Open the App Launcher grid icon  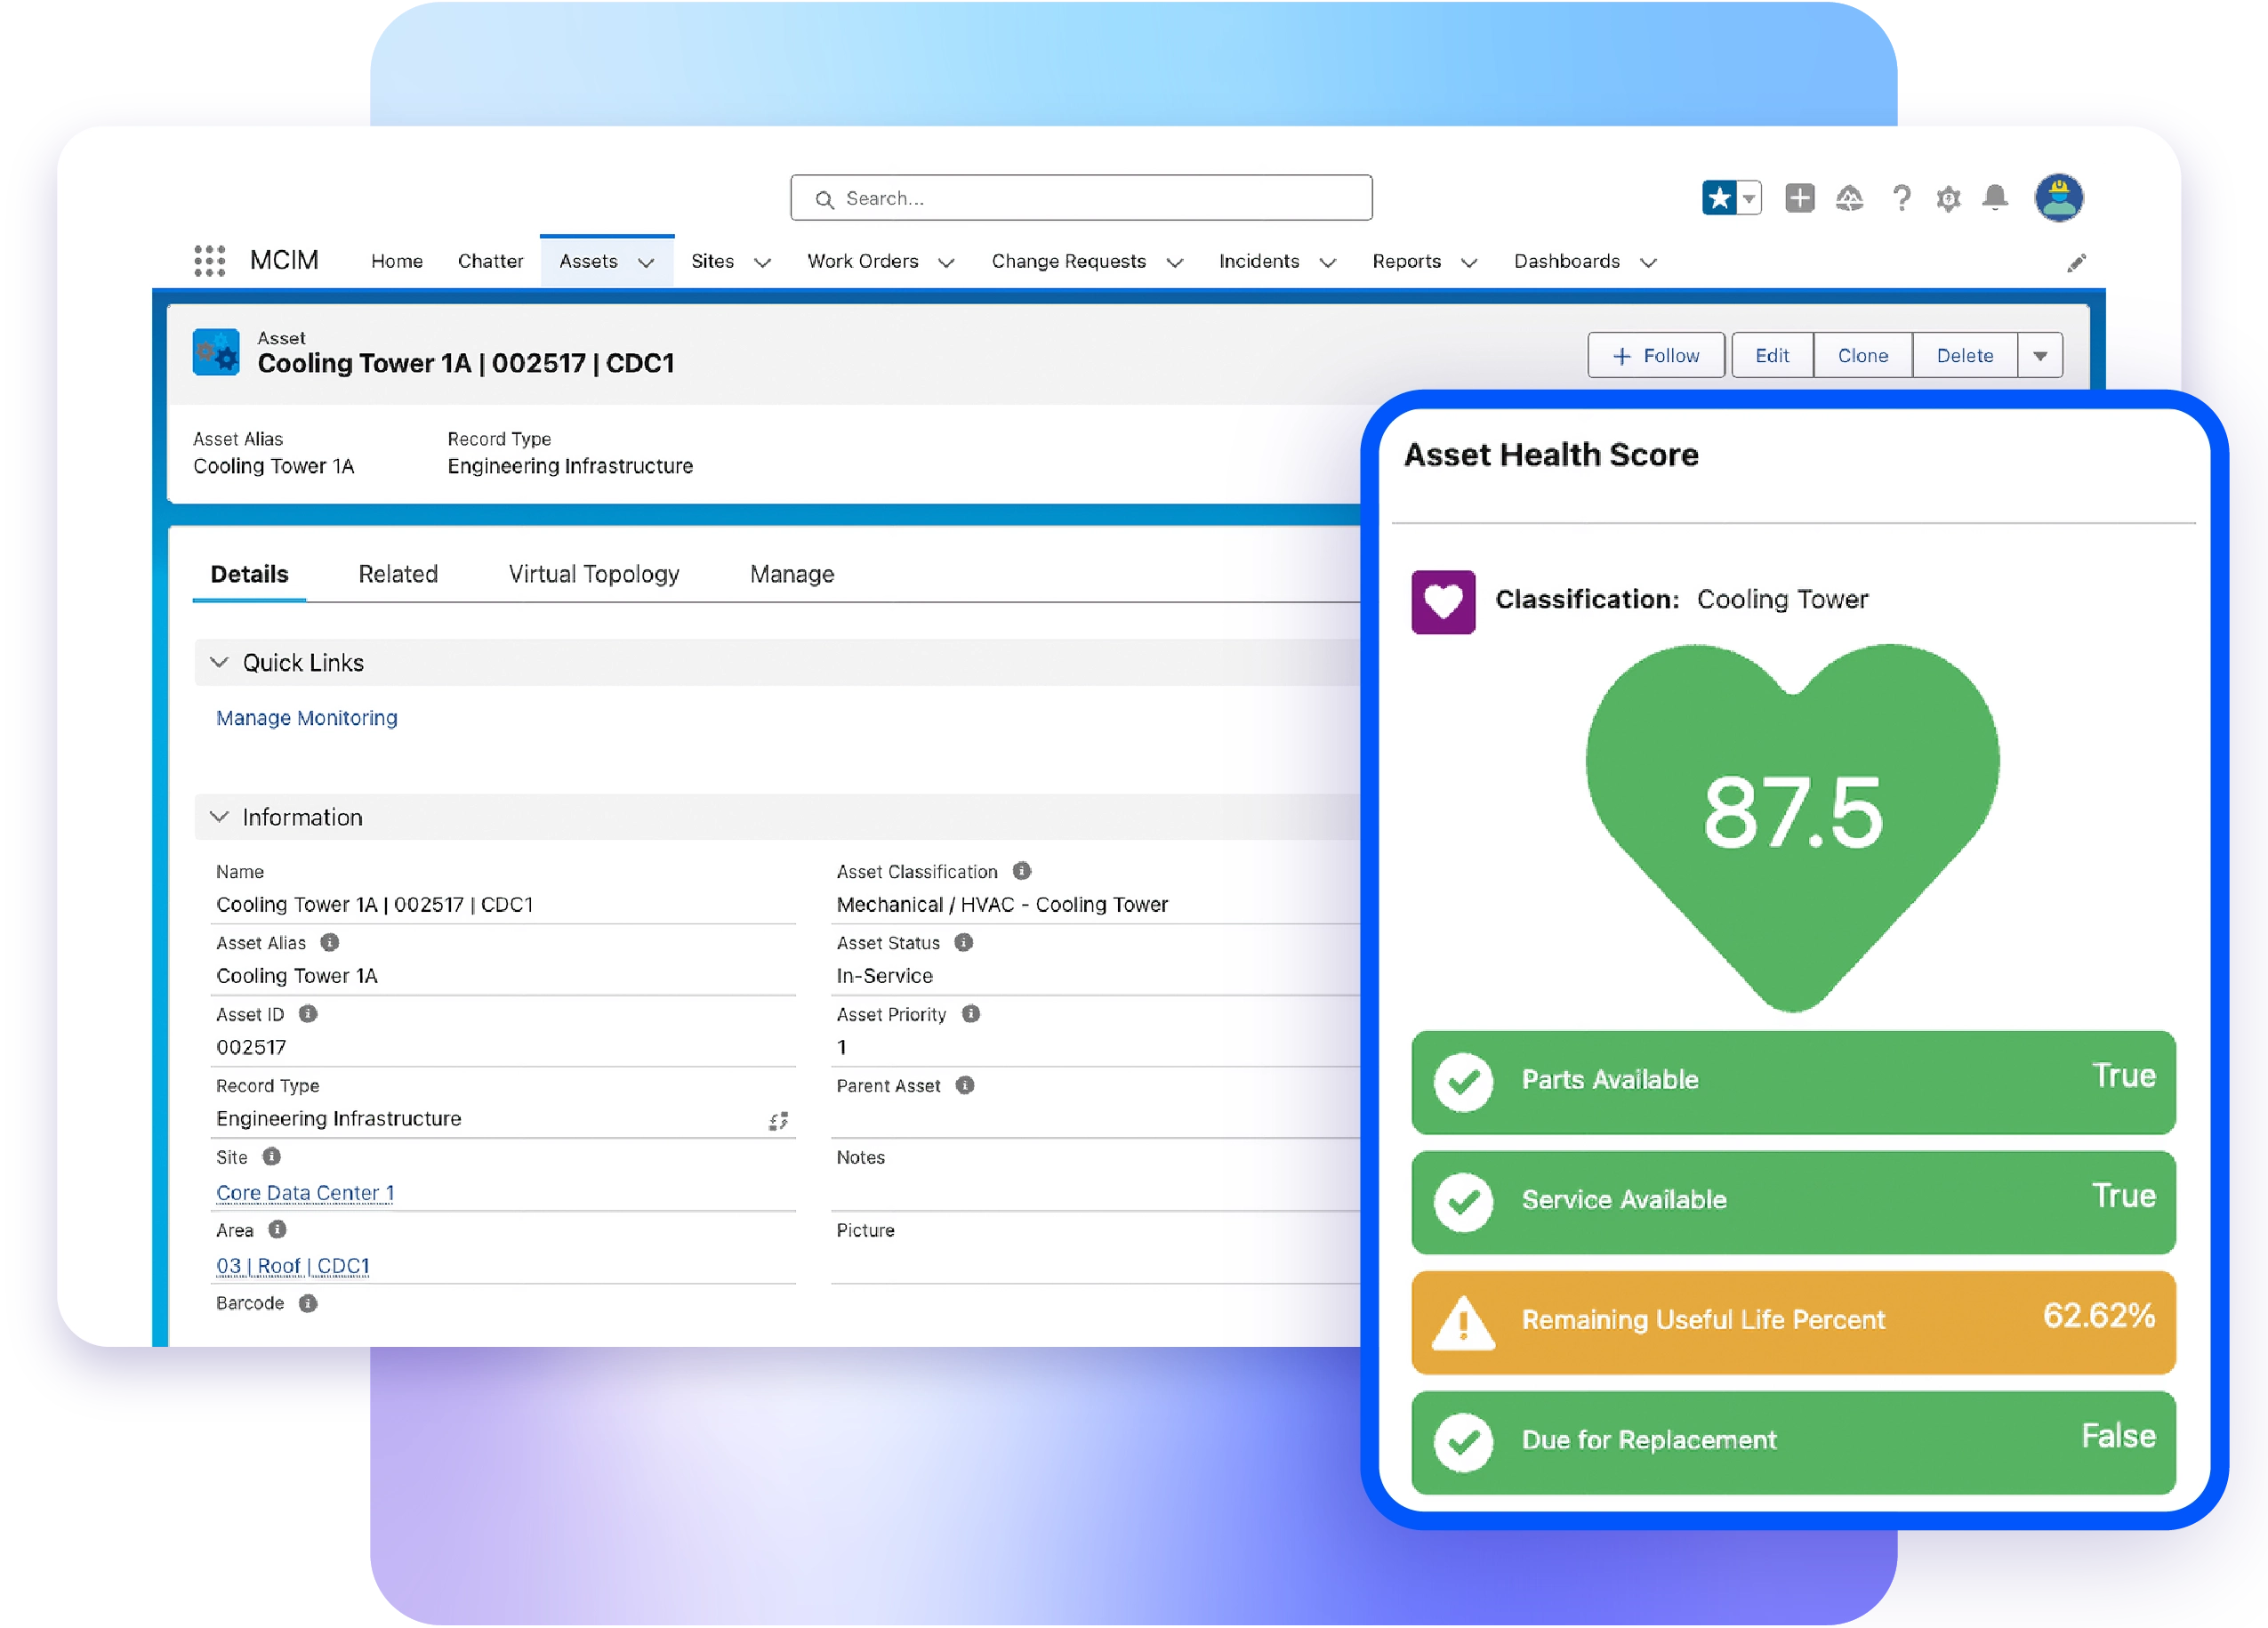[209, 261]
